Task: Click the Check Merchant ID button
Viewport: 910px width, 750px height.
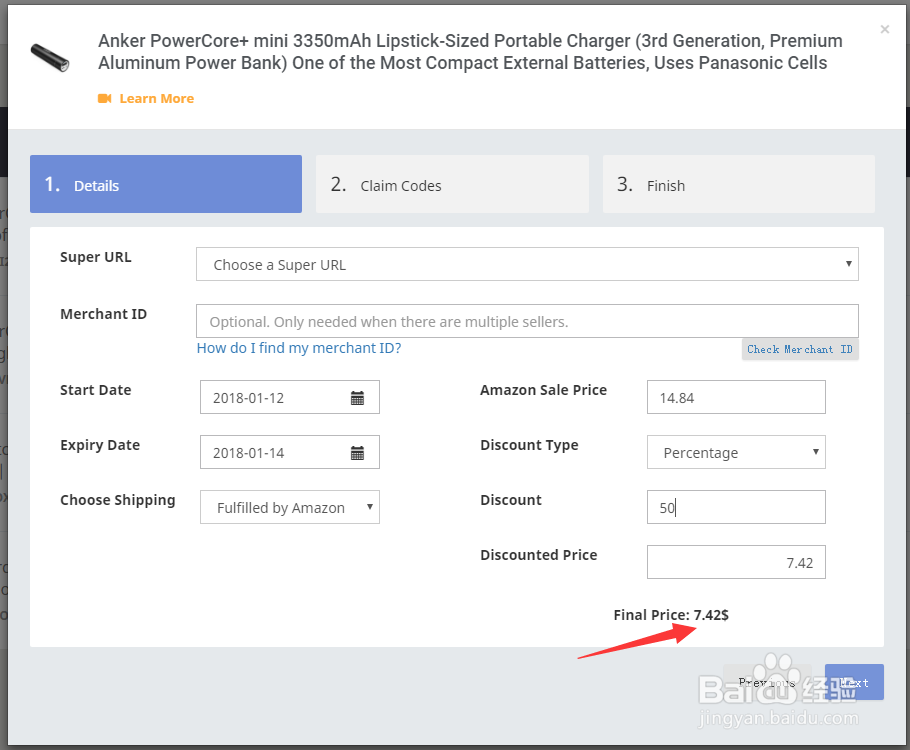Action: tap(800, 349)
